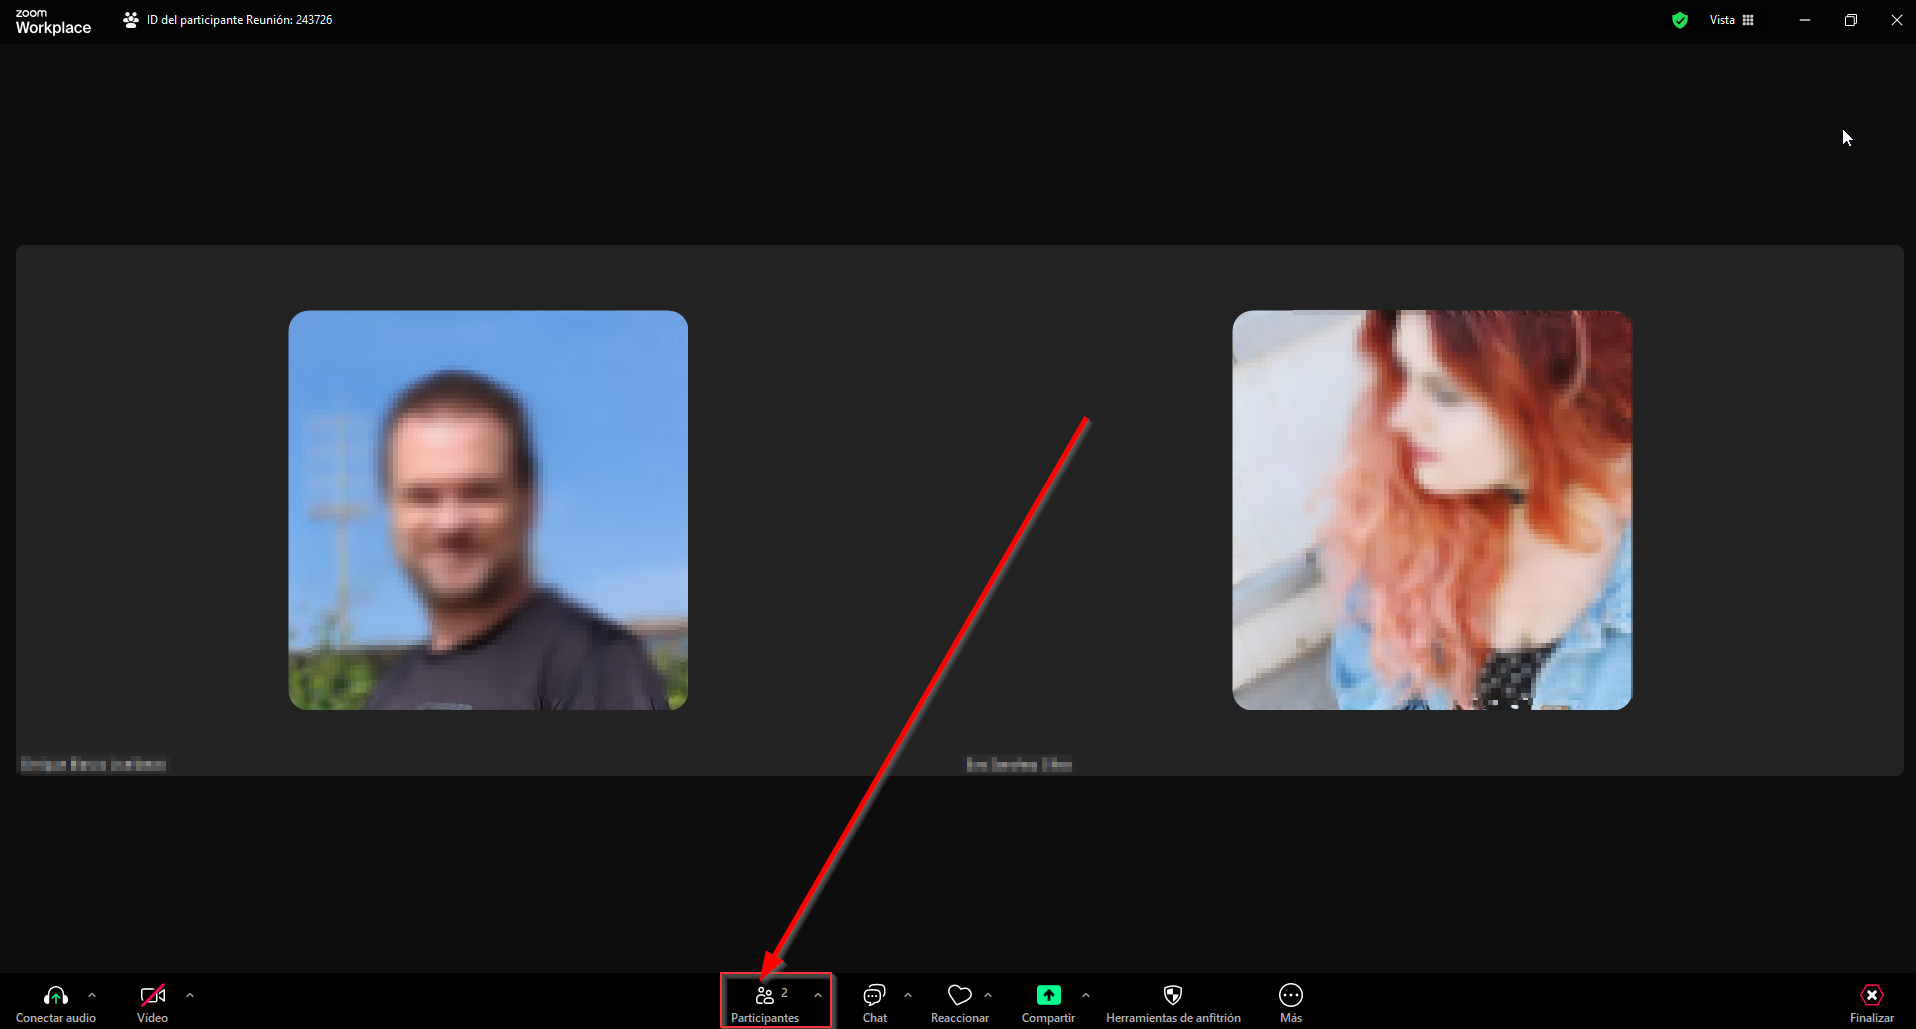Expand reactions options chevron

pos(988,995)
